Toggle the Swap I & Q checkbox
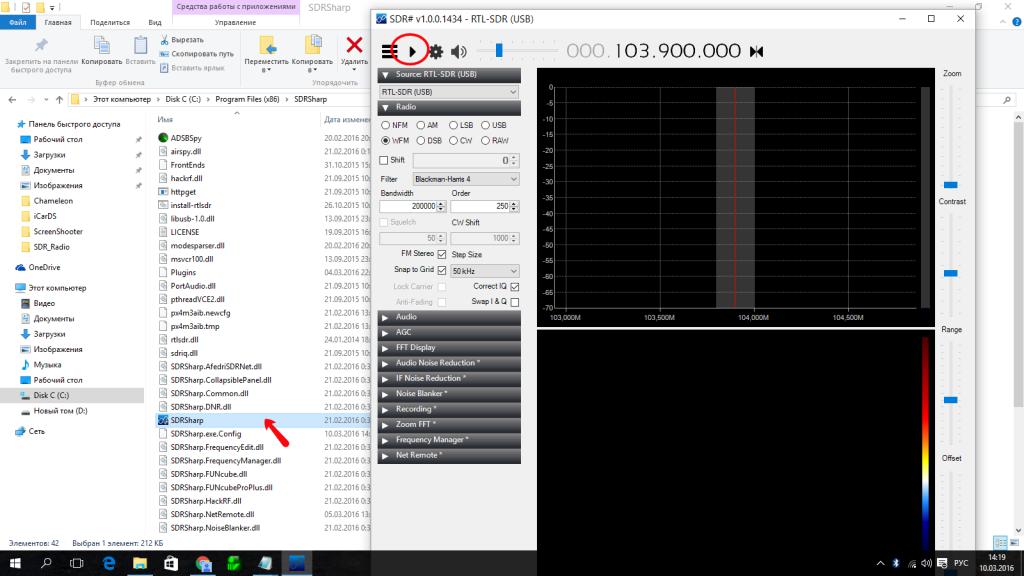This screenshot has width=1024, height=576. [x=515, y=301]
